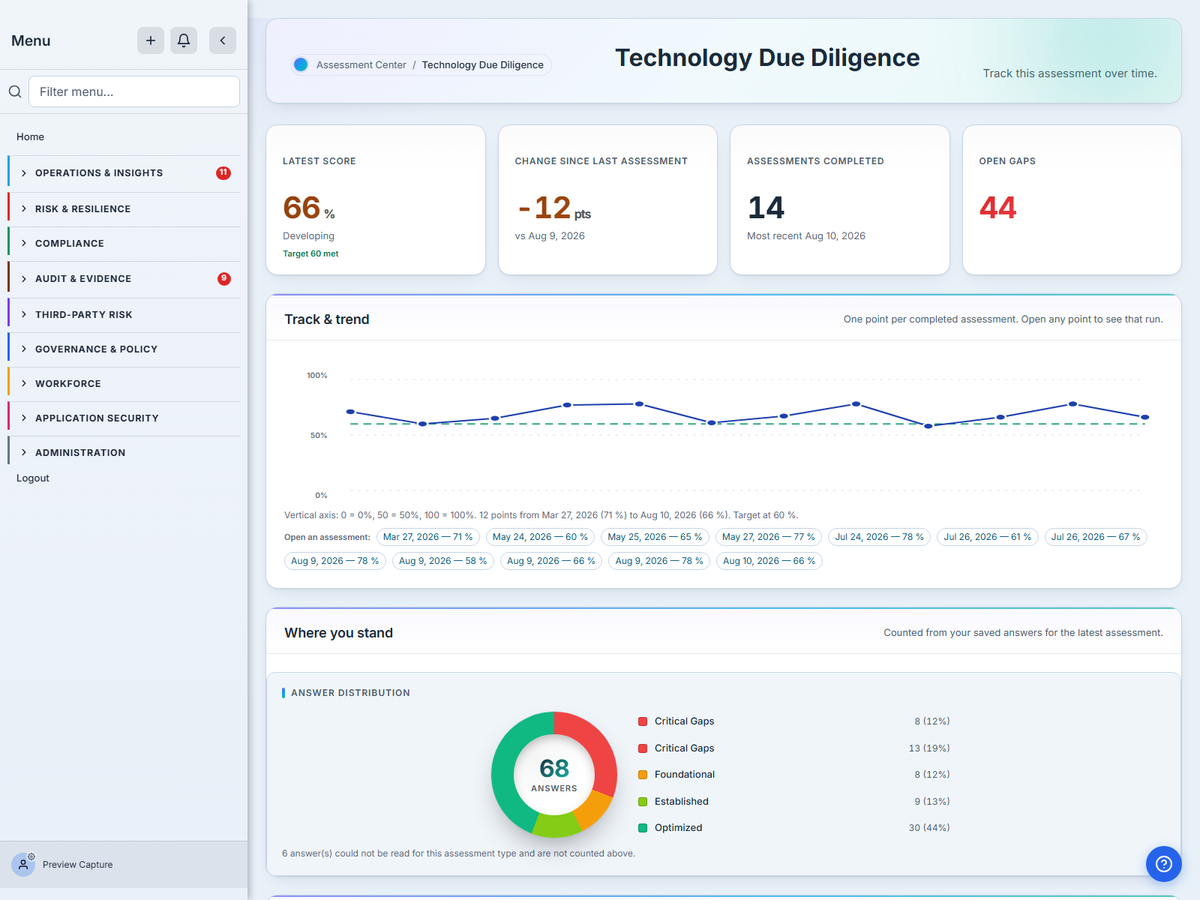Click 'Track this assessment over time.' text
The image size is (1200, 900).
(x=1070, y=73)
